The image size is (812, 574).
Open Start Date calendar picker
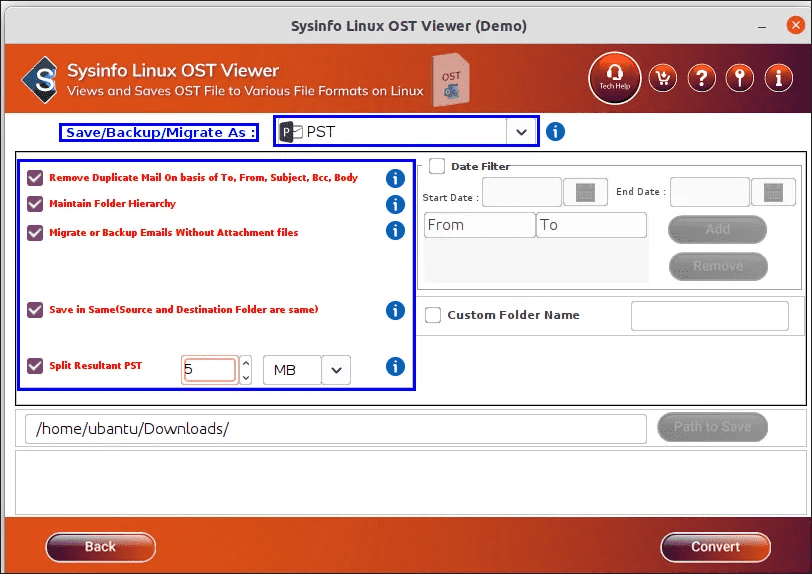pos(585,192)
